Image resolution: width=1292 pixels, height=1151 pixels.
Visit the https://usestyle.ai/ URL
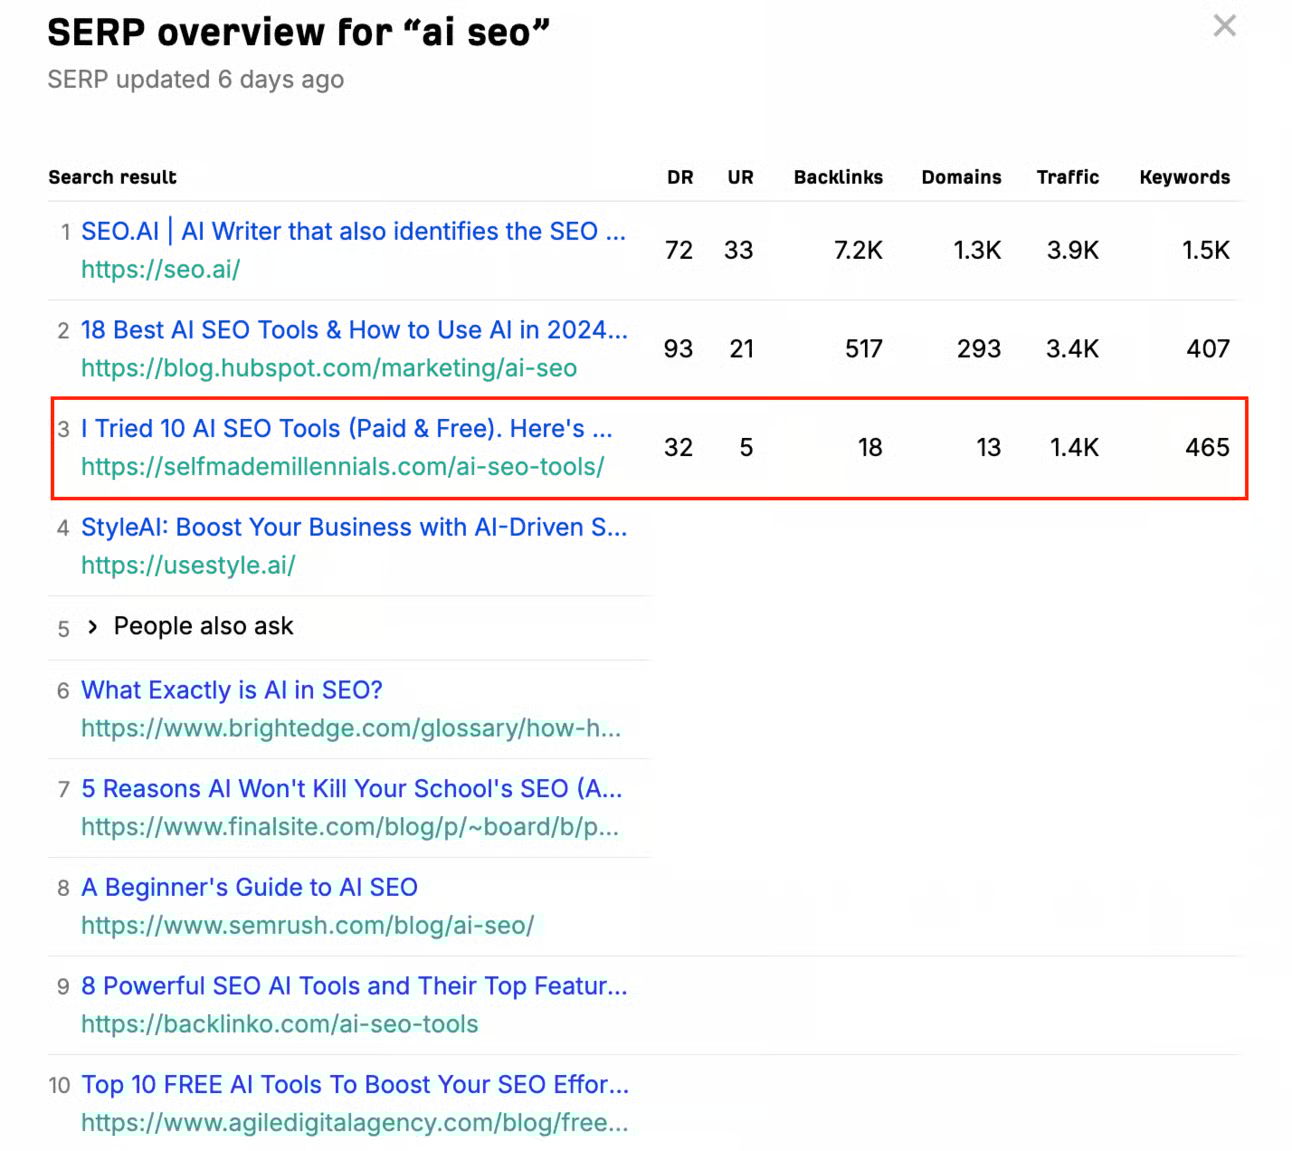(188, 565)
